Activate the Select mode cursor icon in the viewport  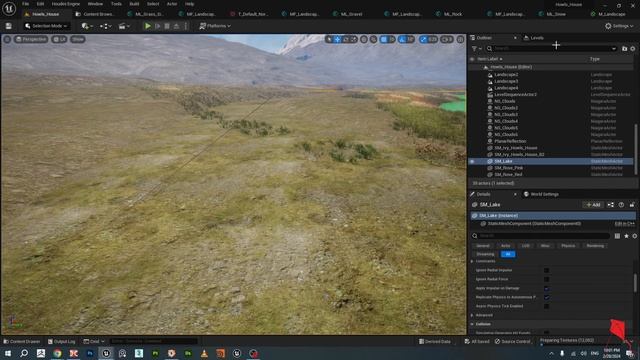coord(329,40)
